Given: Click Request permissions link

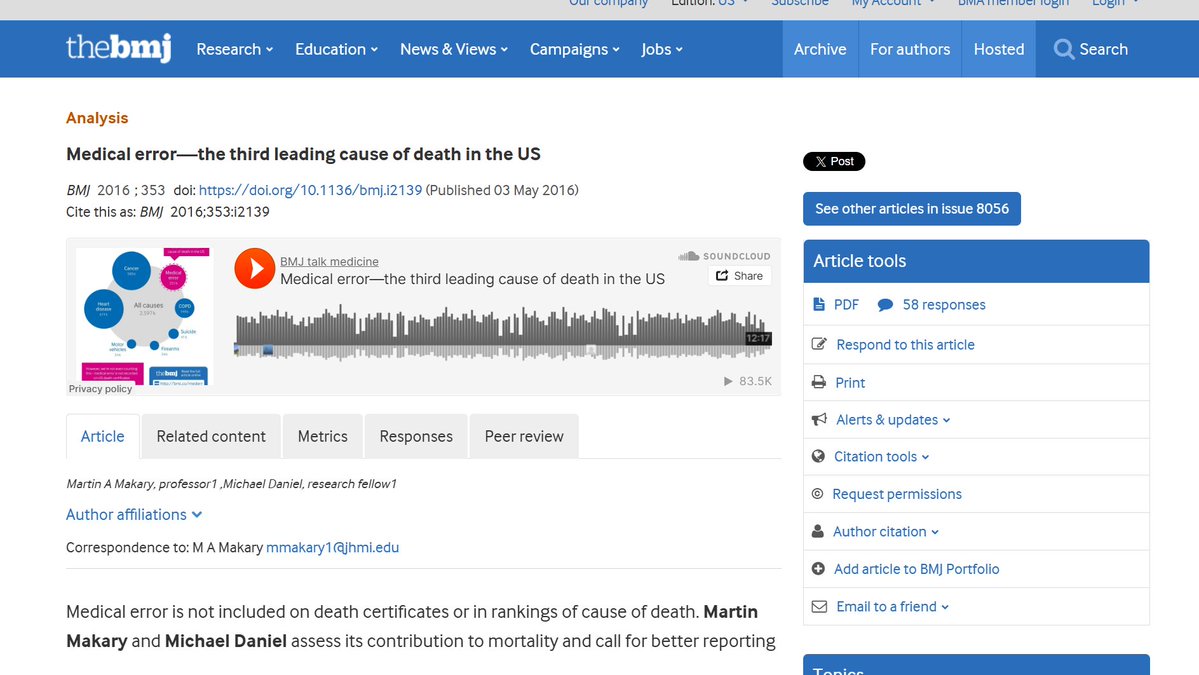Looking at the screenshot, I should [x=897, y=494].
